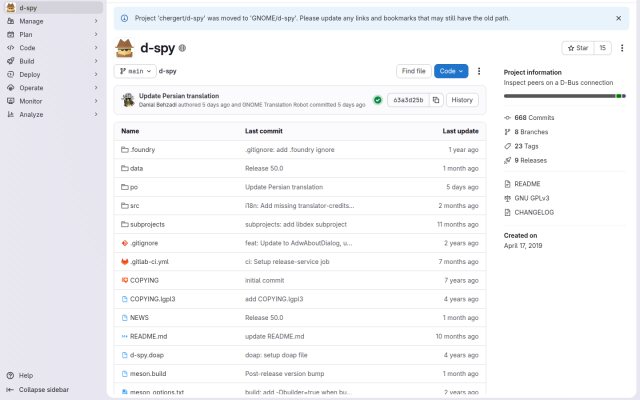Open the commit History button

click(462, 100)
